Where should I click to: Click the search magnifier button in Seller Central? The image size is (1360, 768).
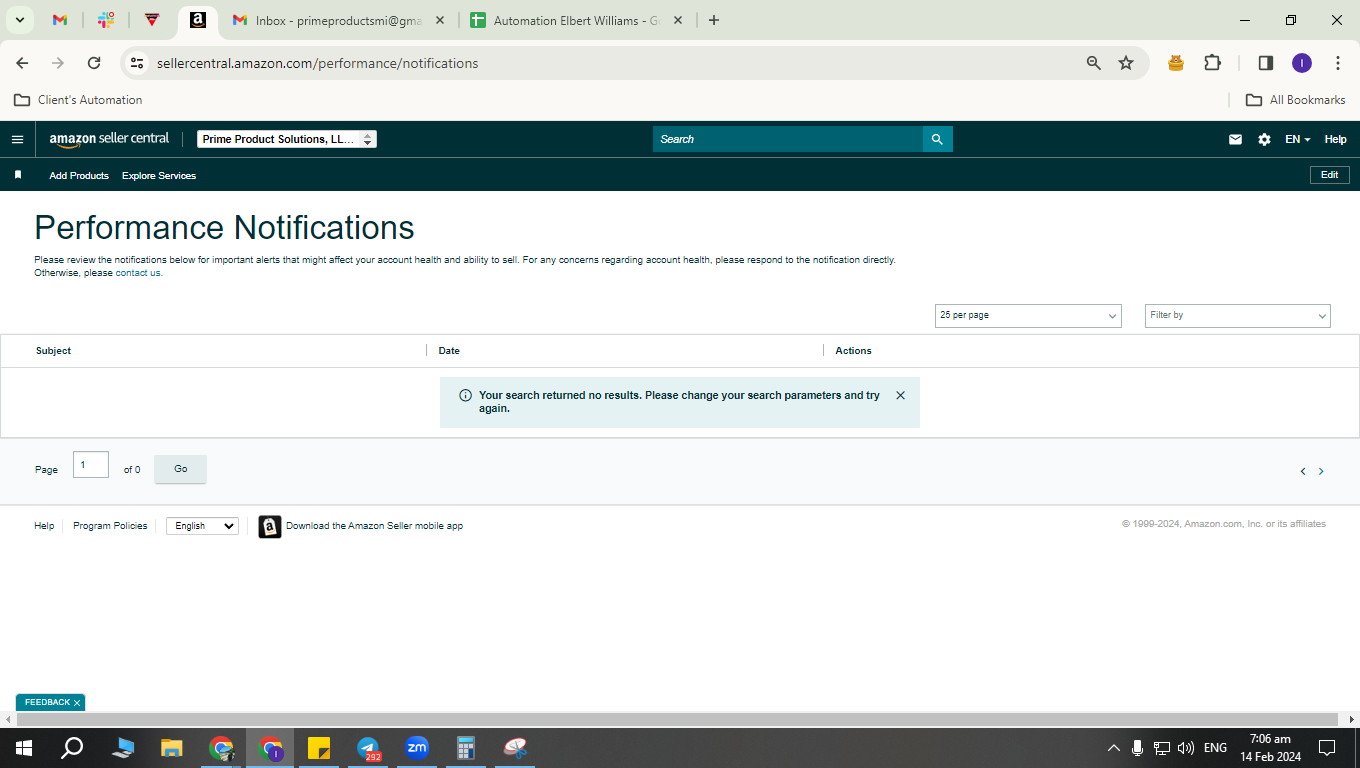point(937,139)
